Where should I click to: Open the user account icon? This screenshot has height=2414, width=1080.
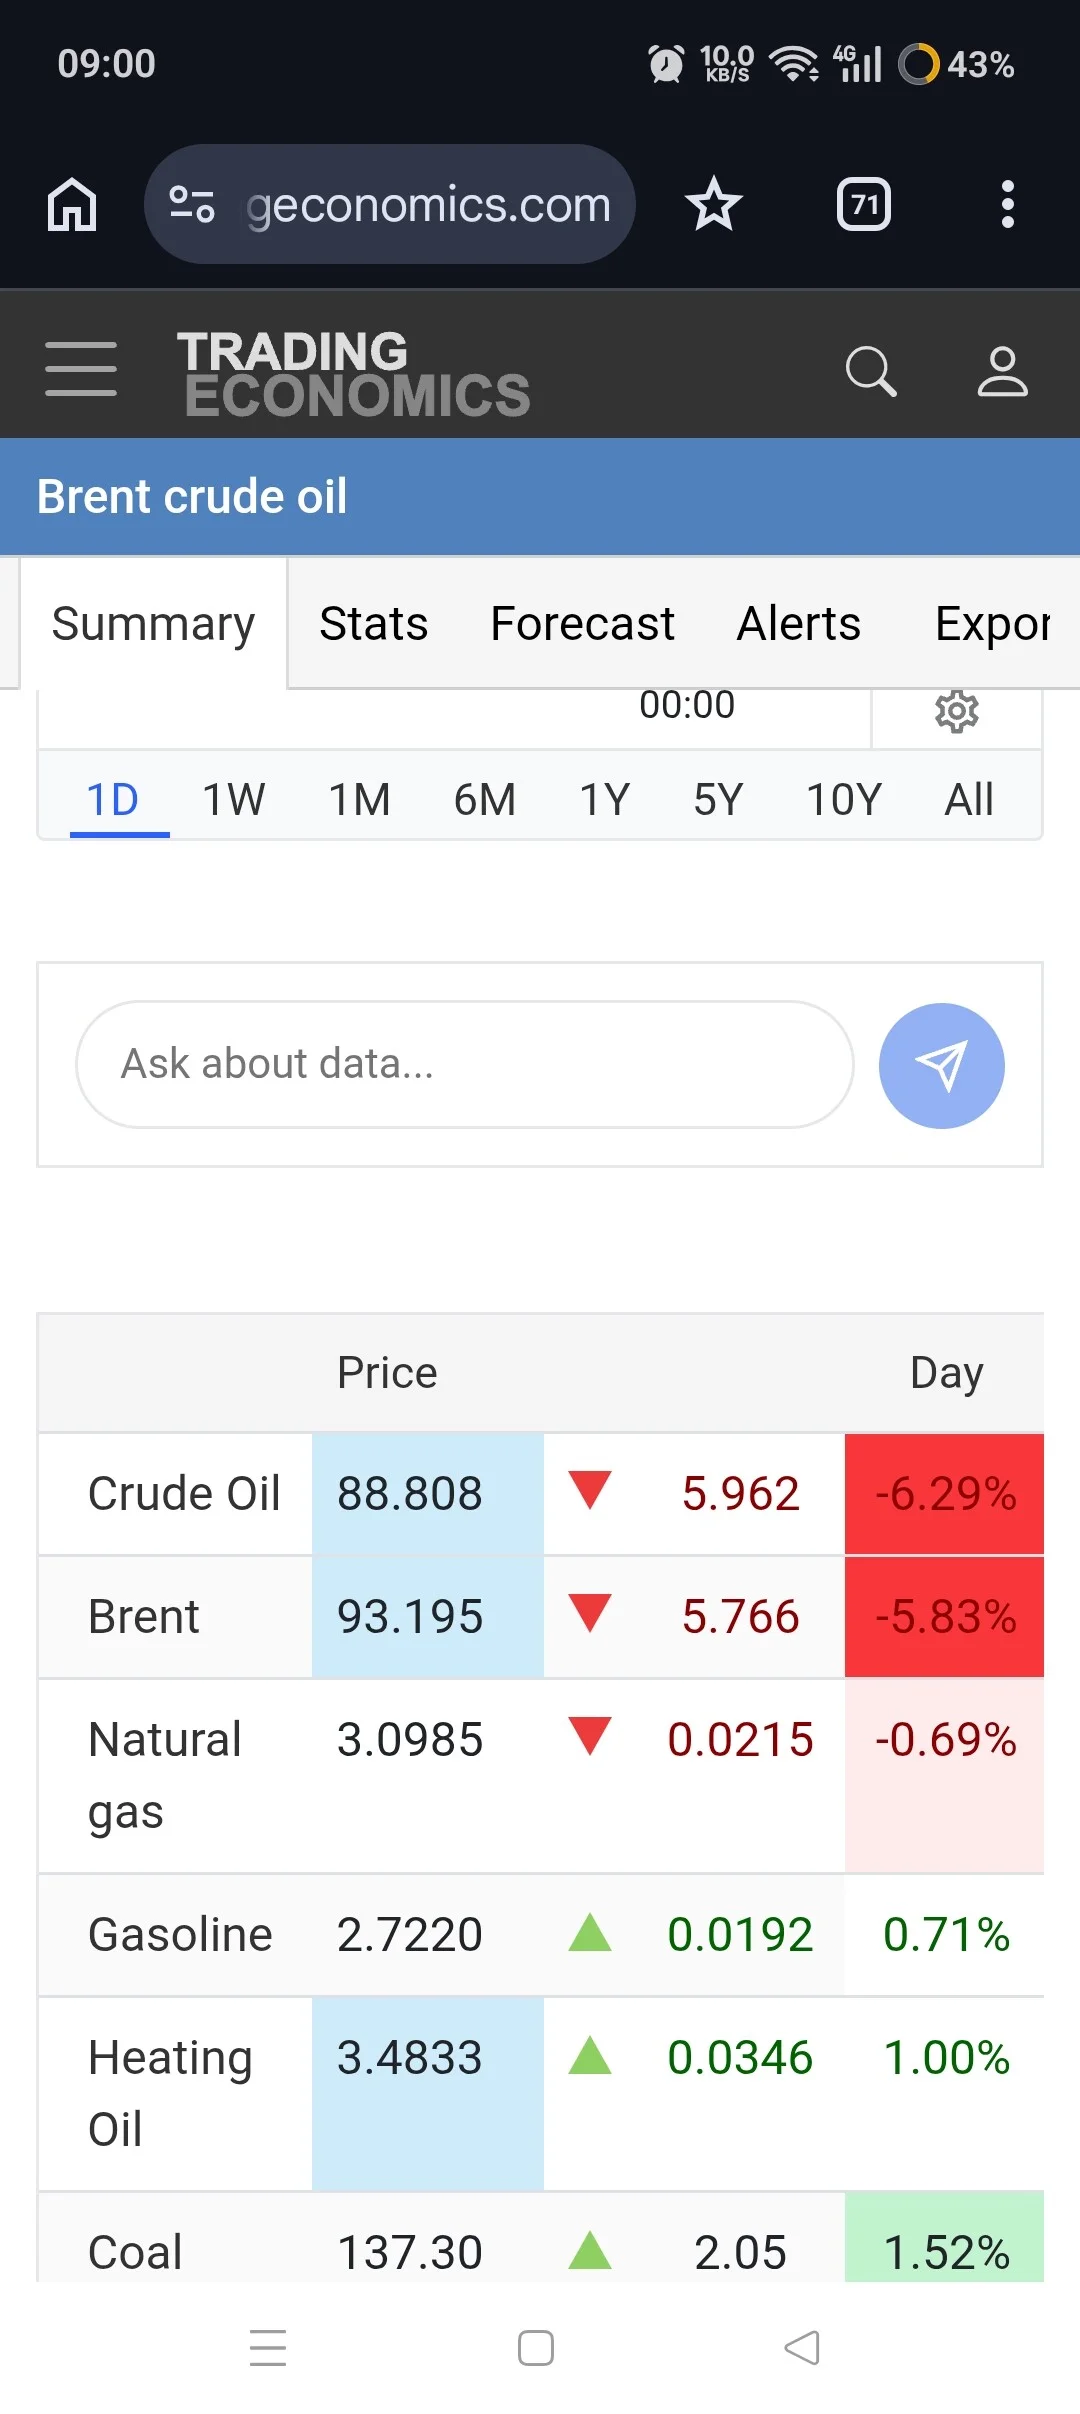1002,372
